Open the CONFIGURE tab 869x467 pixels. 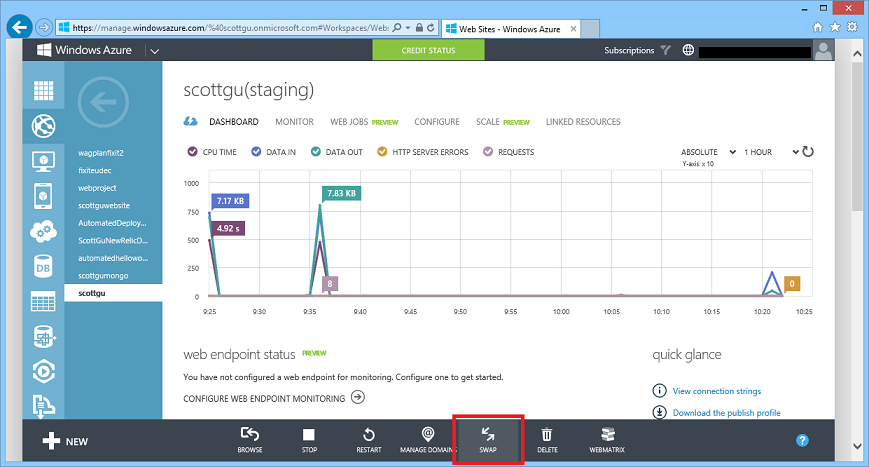pos(437,122)
